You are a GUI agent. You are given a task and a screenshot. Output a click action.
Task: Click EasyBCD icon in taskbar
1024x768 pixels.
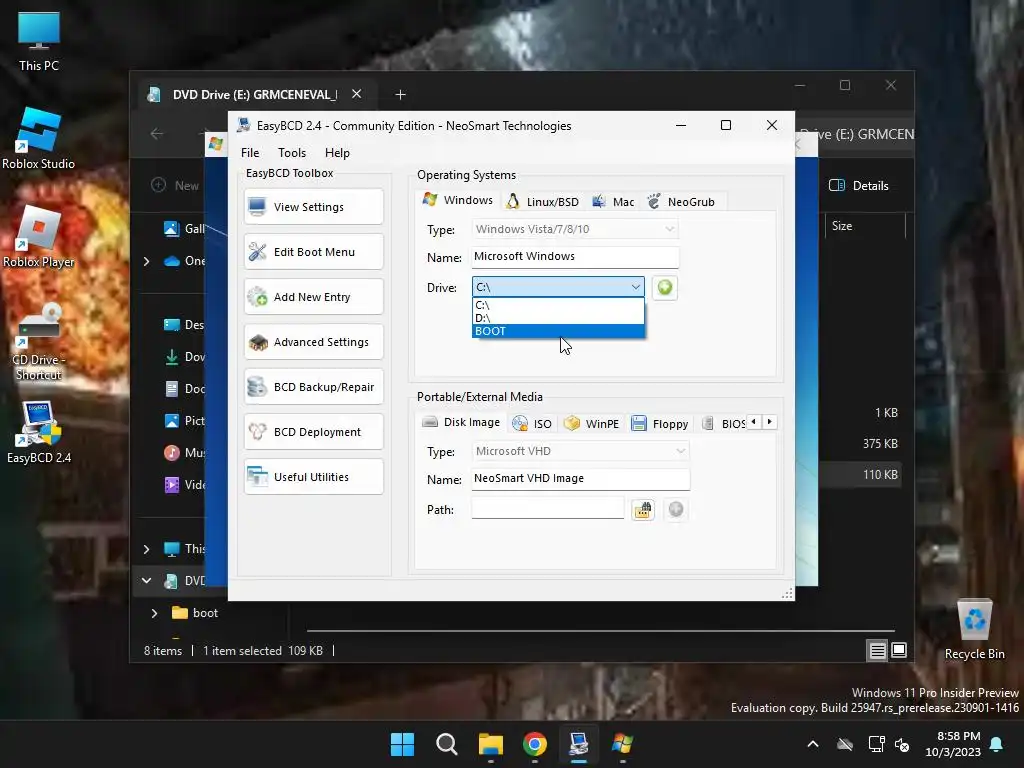[x=579, y=744]
